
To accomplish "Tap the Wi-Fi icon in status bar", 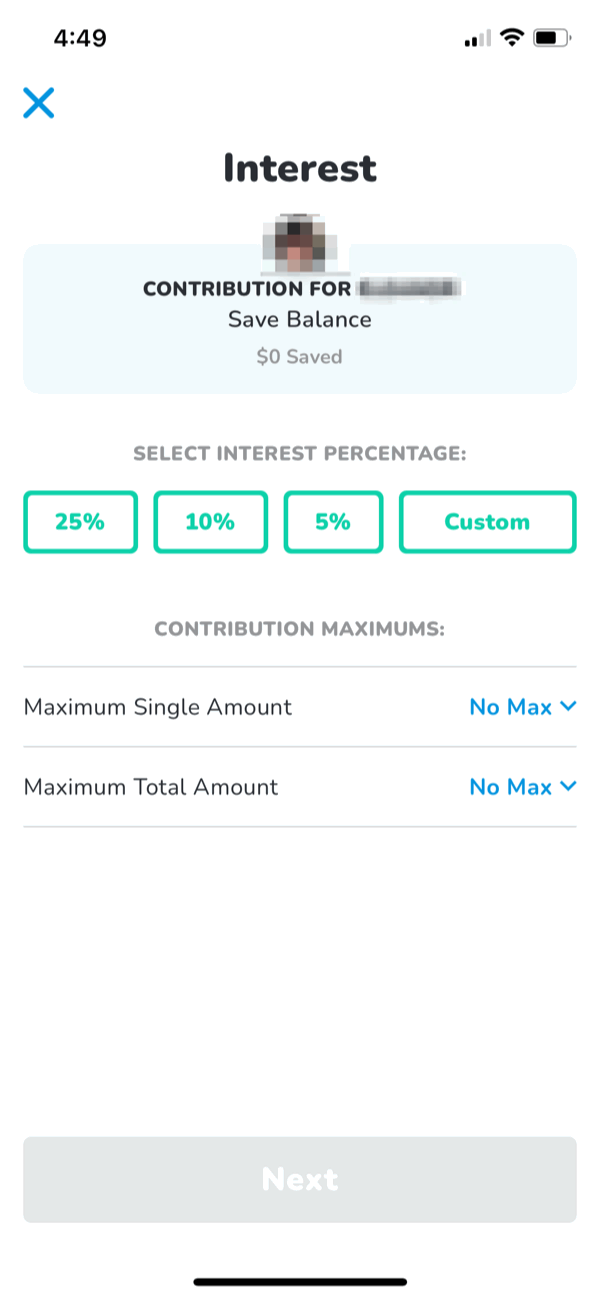I will coord(512,39).
